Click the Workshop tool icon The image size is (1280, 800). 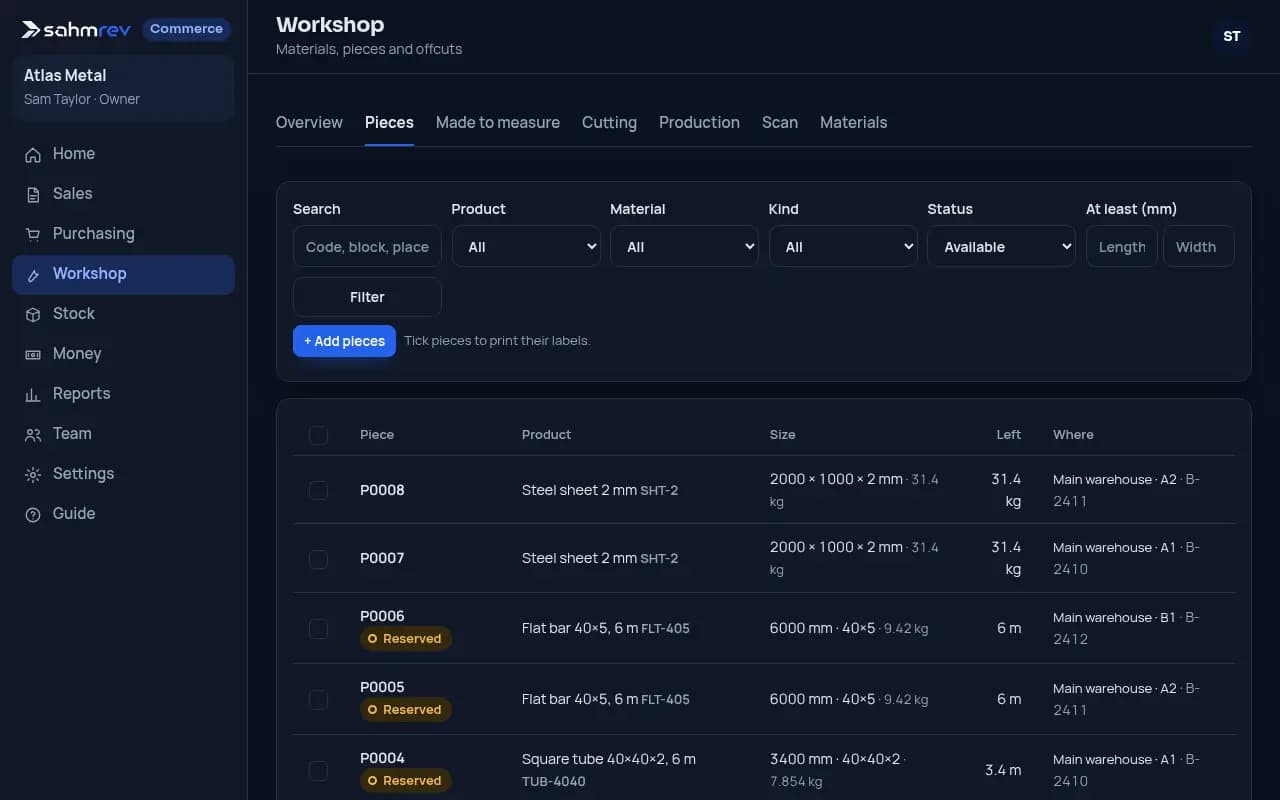33,274
